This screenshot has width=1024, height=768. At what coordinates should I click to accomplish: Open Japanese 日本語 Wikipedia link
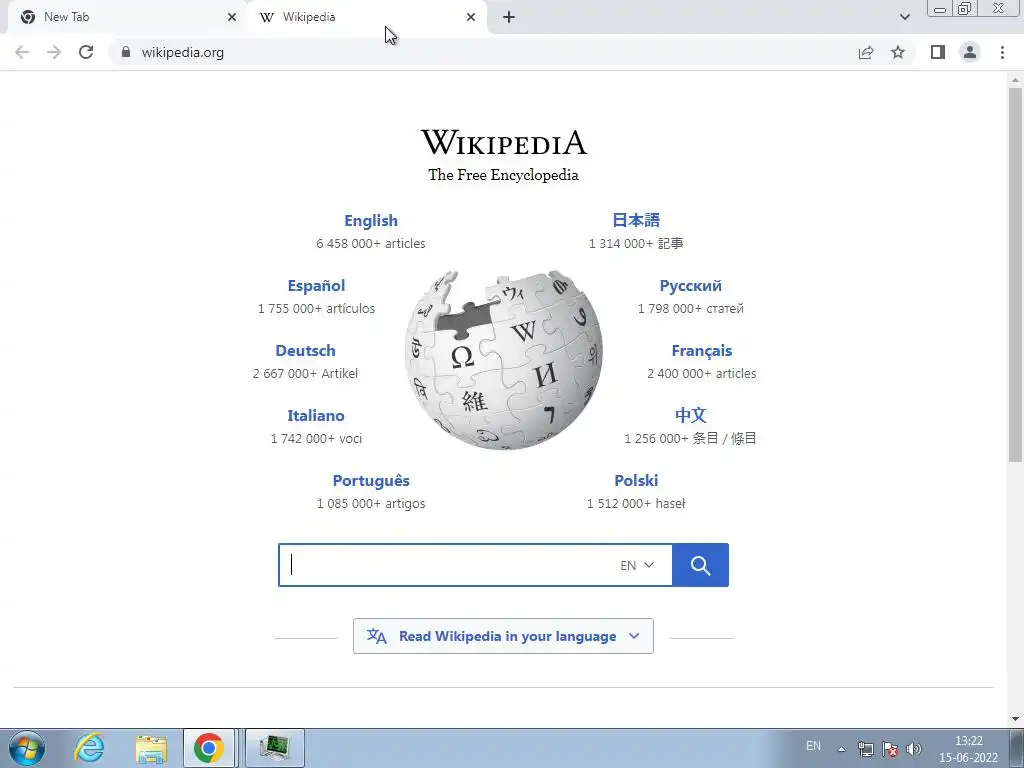coord(636,220)
